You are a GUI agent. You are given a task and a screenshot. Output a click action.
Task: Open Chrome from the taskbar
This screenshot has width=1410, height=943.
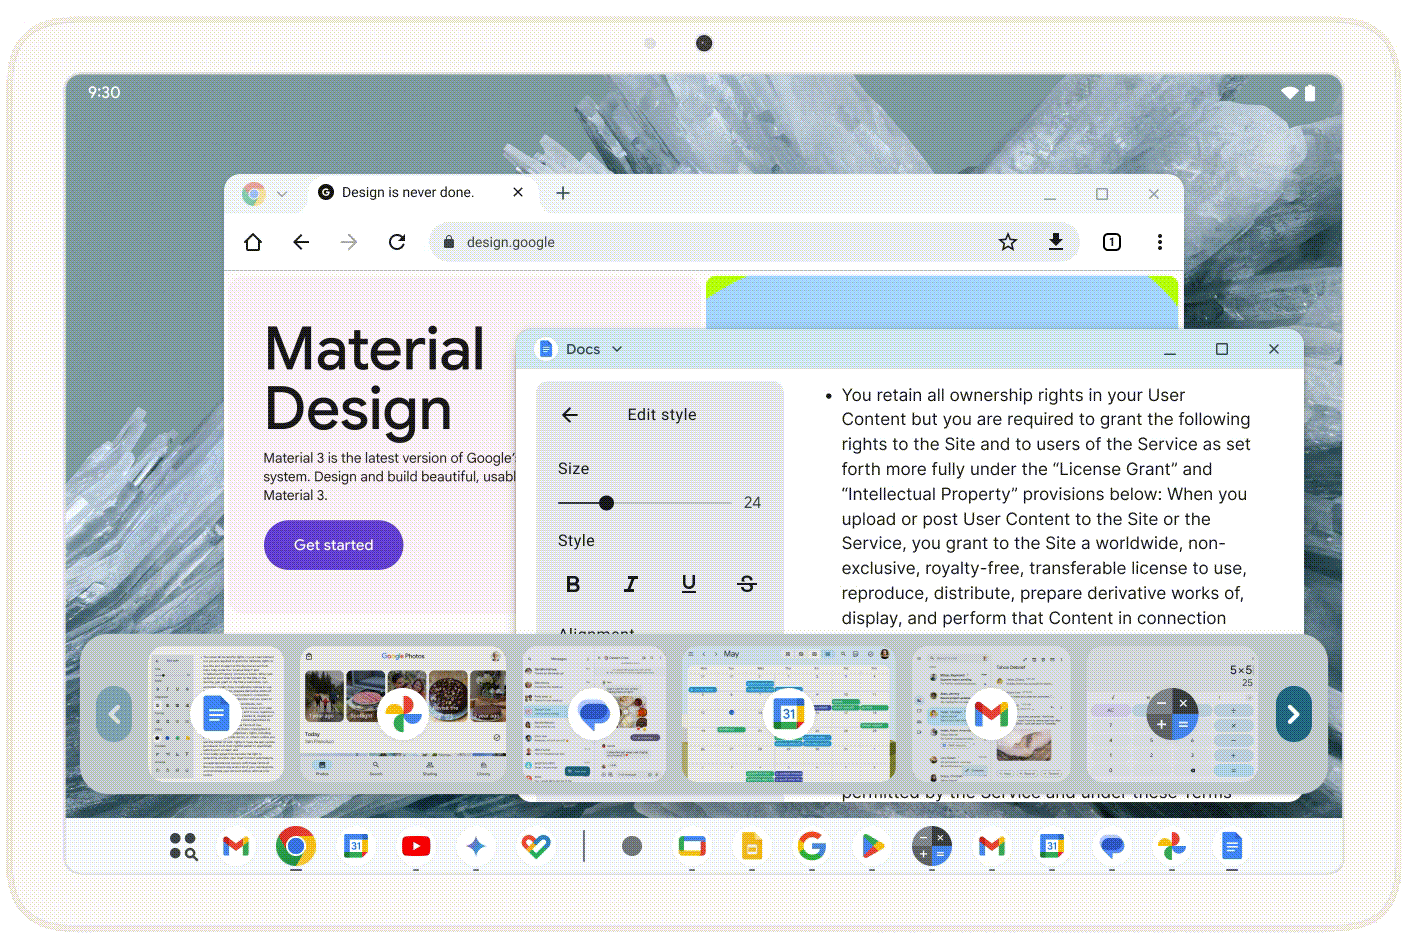(x=296, y=847)
